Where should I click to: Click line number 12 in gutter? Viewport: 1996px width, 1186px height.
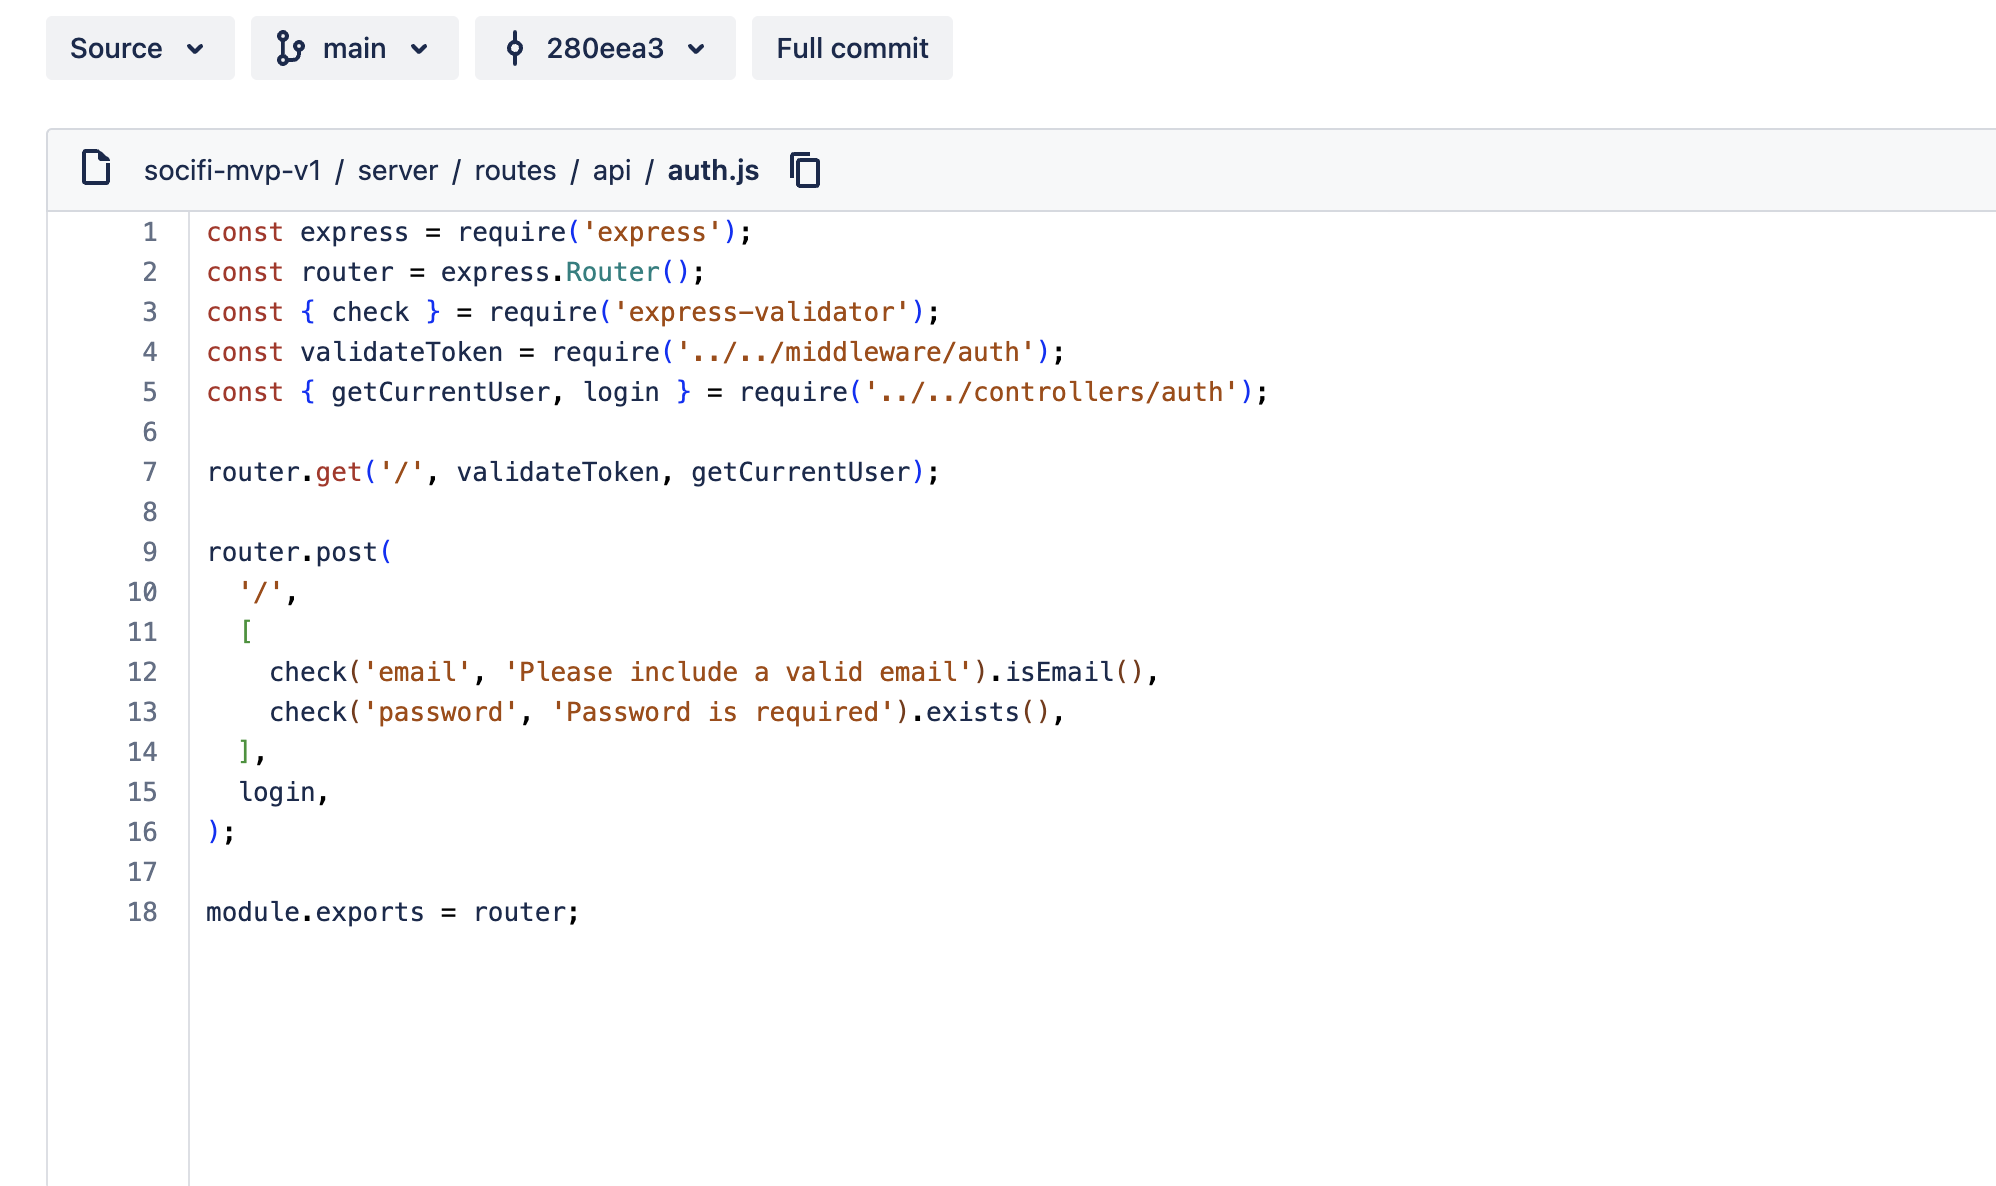click(x=142, y=672)
